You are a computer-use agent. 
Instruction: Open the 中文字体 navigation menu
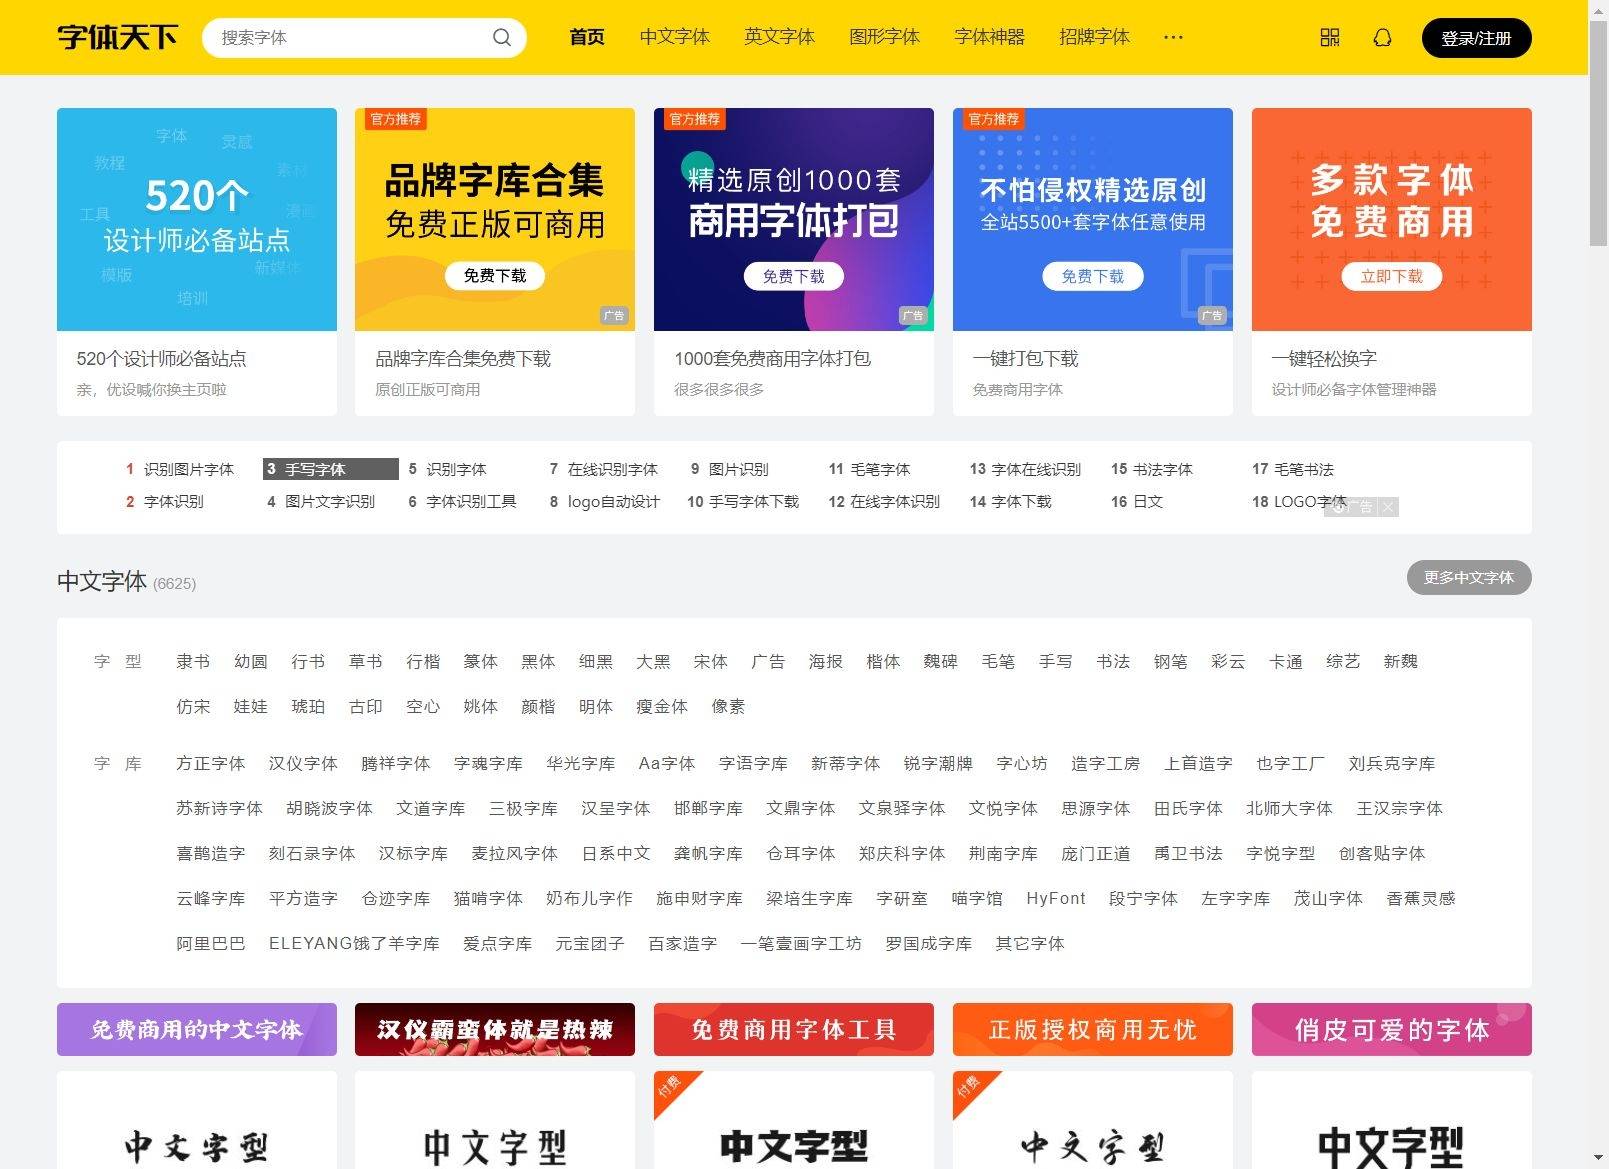tap(674, 37)
